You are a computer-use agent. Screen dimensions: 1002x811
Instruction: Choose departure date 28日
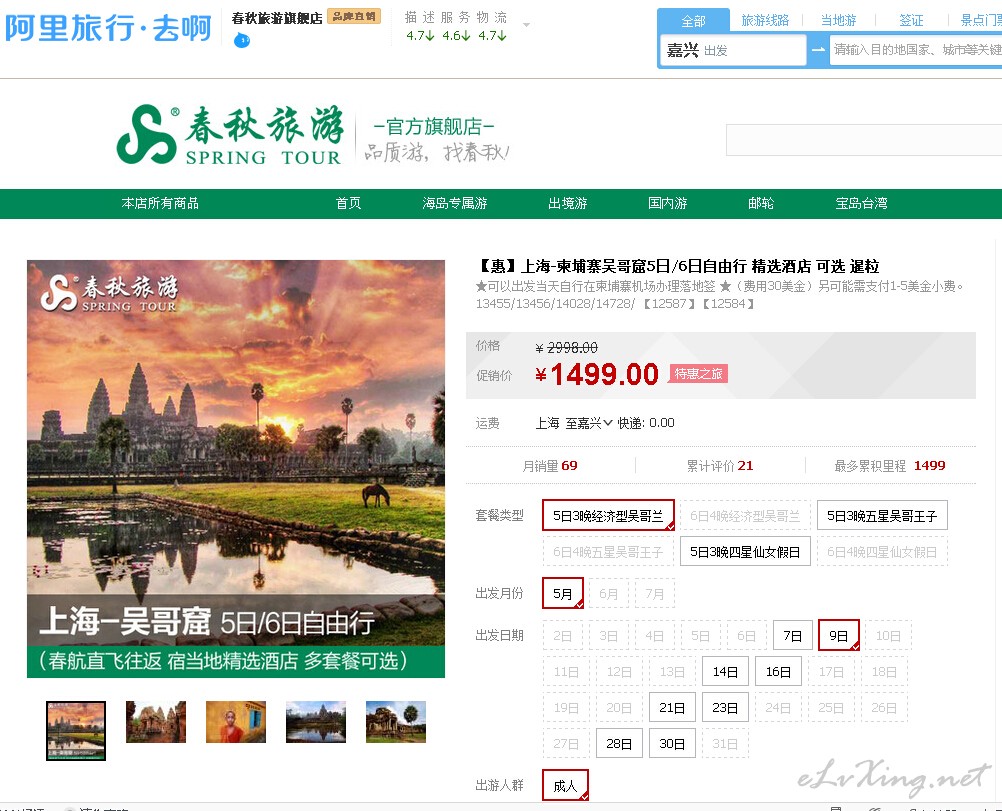[619, 743]
